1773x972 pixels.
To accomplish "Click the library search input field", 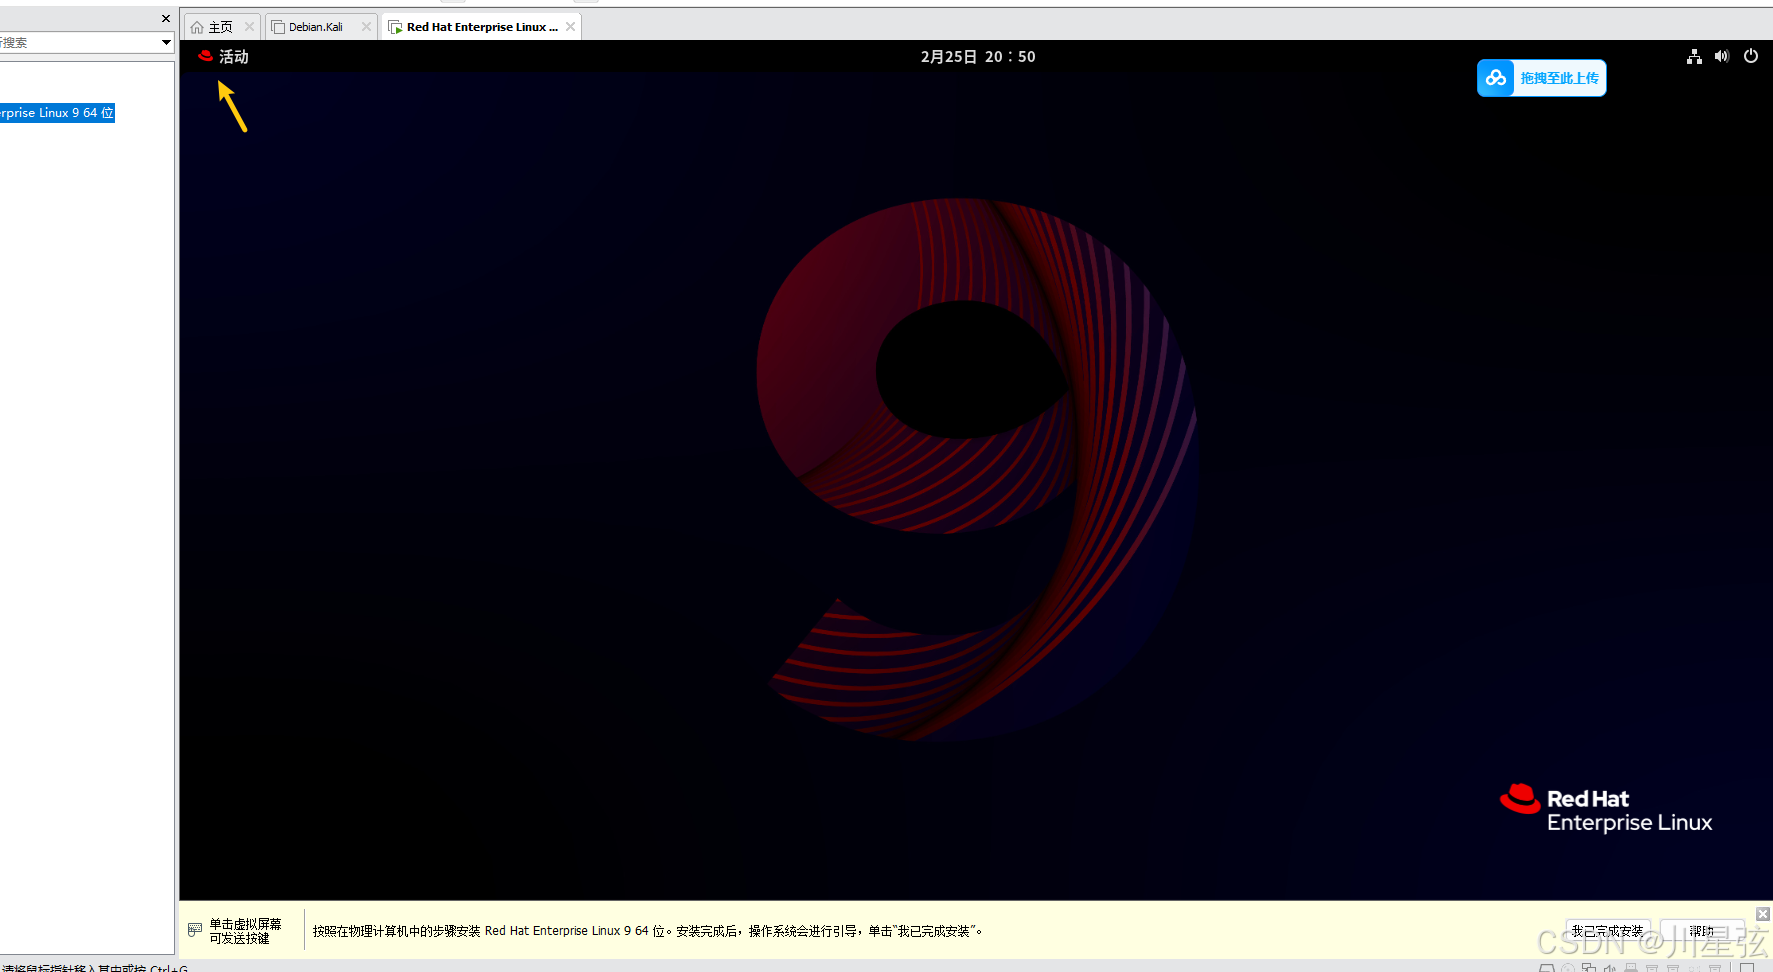I will (x=79, y=42).
